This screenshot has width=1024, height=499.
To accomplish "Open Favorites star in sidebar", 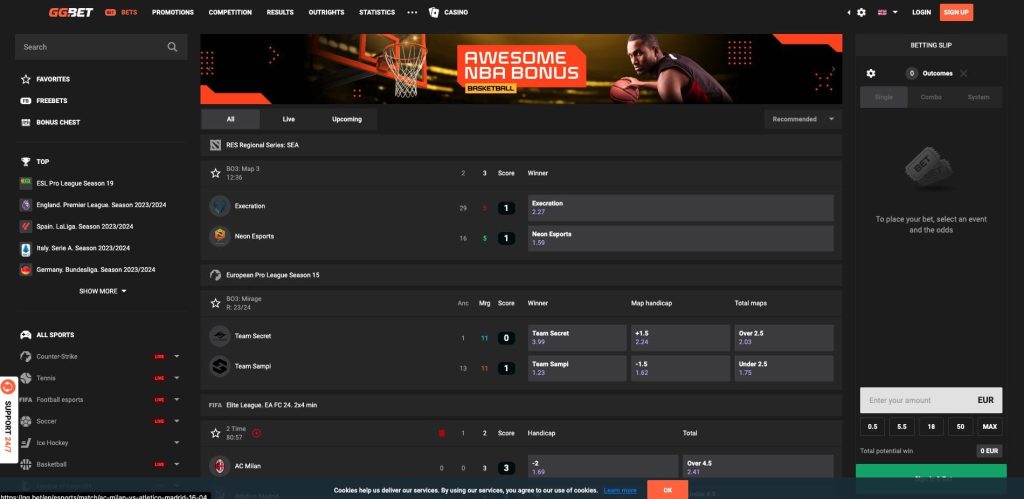I will click(x=26, y=79).
